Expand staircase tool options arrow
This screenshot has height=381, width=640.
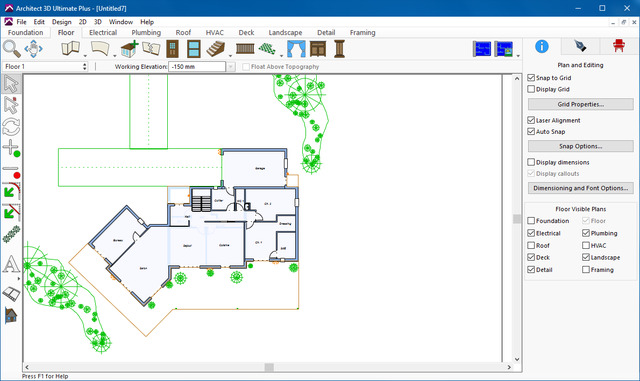[x=230, y=56]
